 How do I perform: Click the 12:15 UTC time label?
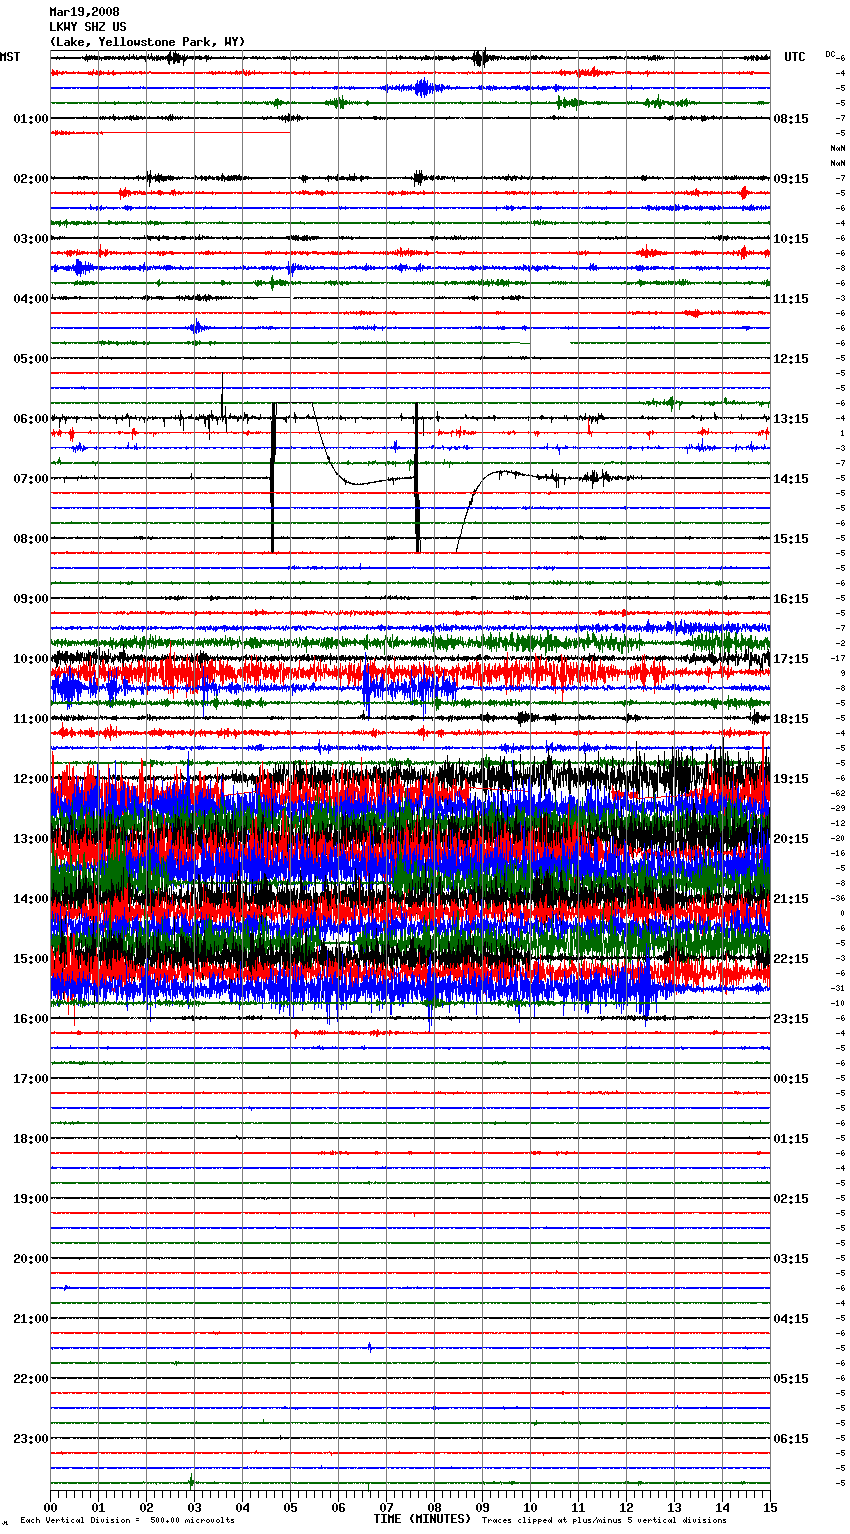pos(791,359)
